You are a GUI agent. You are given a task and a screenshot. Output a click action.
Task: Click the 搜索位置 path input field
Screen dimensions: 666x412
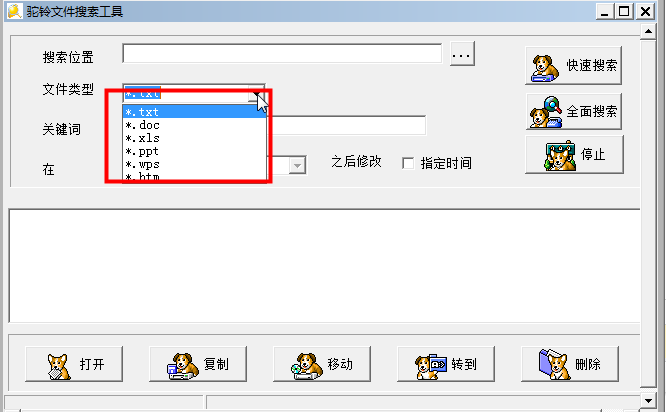pyautogui.click(x=282, y=54)
